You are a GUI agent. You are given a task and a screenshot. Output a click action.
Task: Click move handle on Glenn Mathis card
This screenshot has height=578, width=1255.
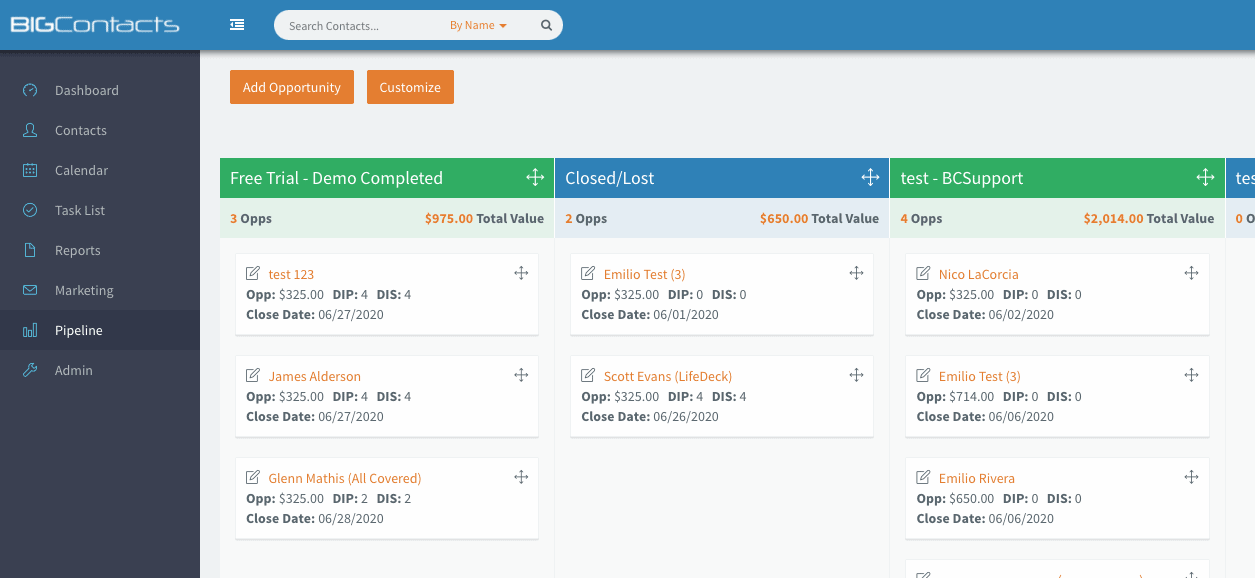pos(521,477)
